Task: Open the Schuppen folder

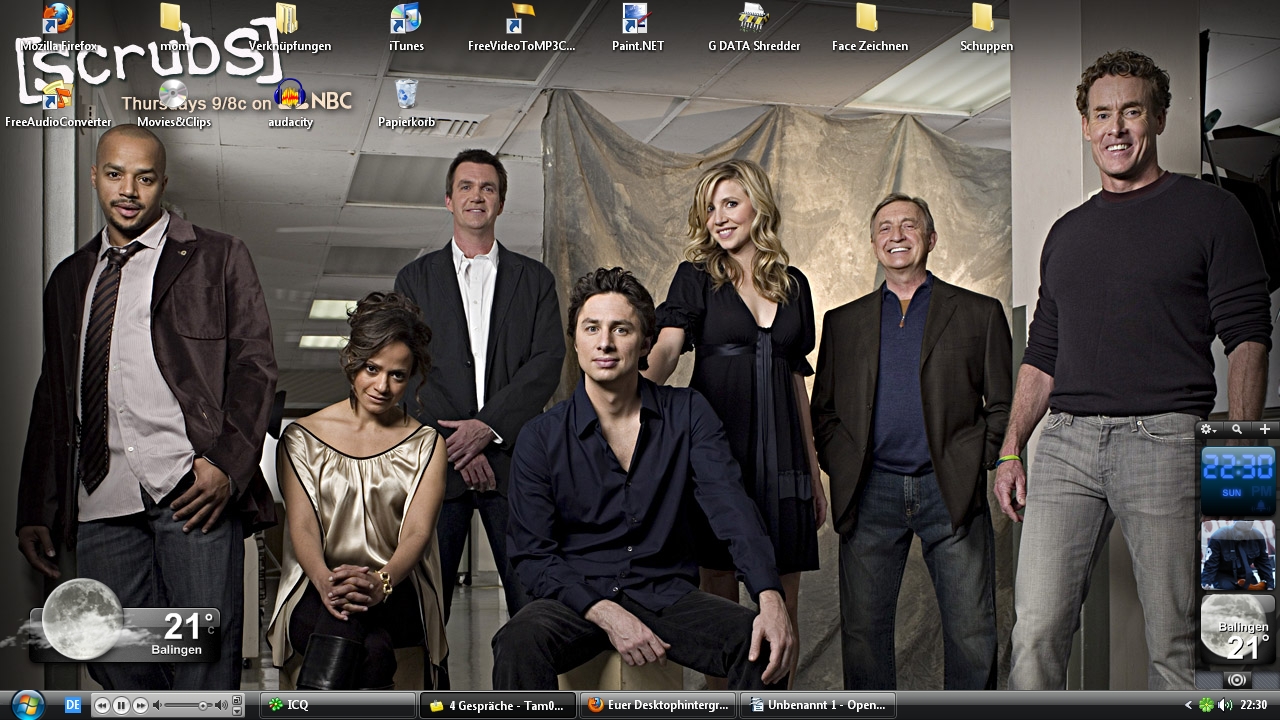Action: click(x=985, y=28)
